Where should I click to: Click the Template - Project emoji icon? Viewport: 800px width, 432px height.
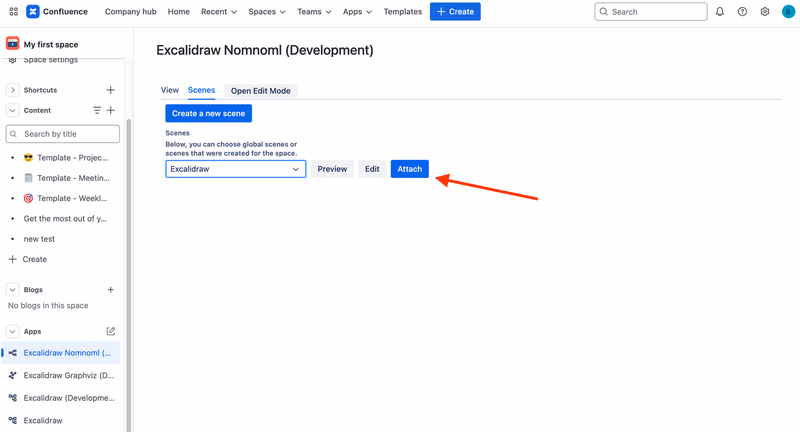pos(28,158)
